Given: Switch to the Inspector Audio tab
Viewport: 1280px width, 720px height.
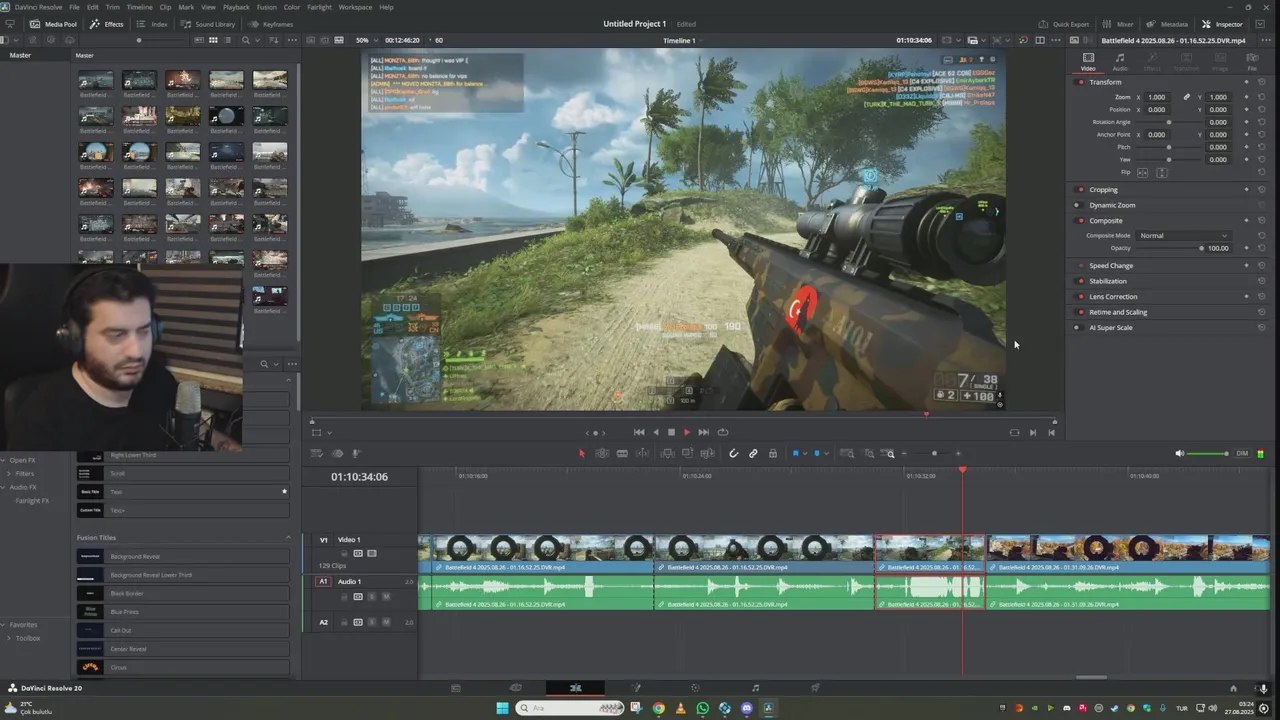Looking at the screenshot, I should coord(1120,62).
